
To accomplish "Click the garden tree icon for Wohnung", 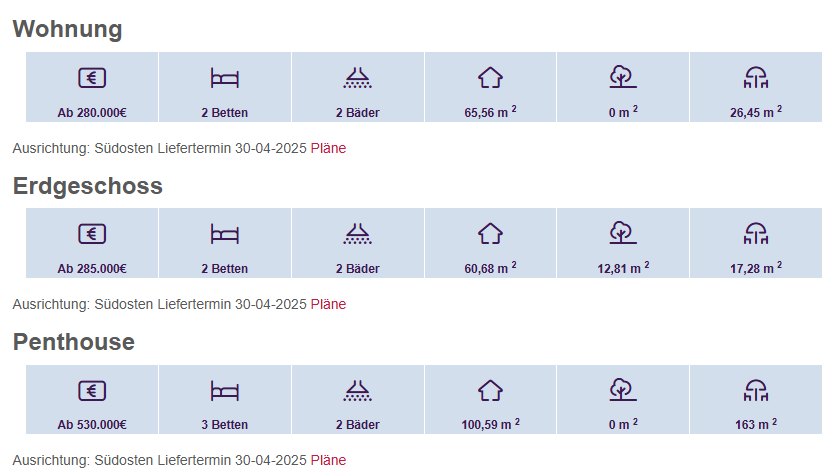I will point(622,77).
